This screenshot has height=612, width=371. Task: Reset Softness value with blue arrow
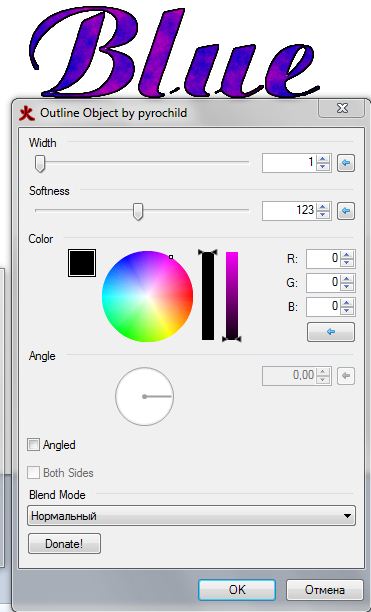tap(346, 211)
